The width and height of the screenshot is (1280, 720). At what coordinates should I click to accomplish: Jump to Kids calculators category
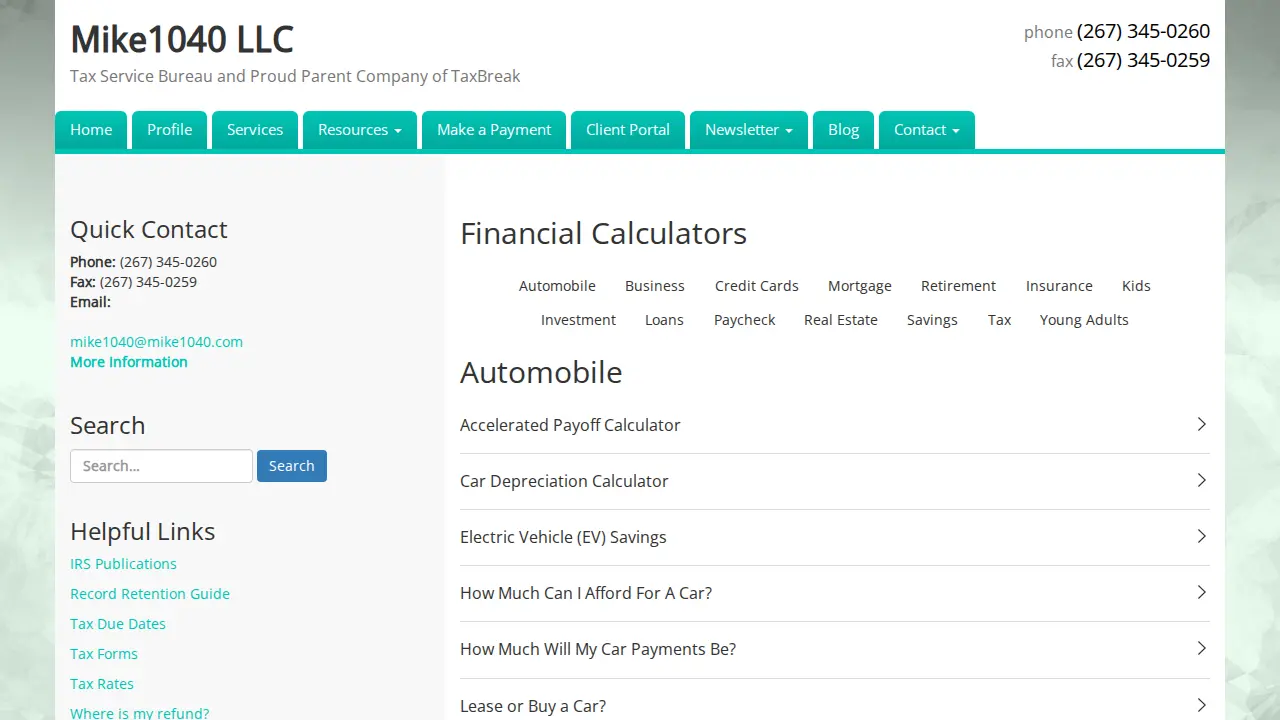pyautogui.click(x=1136, y=286)
